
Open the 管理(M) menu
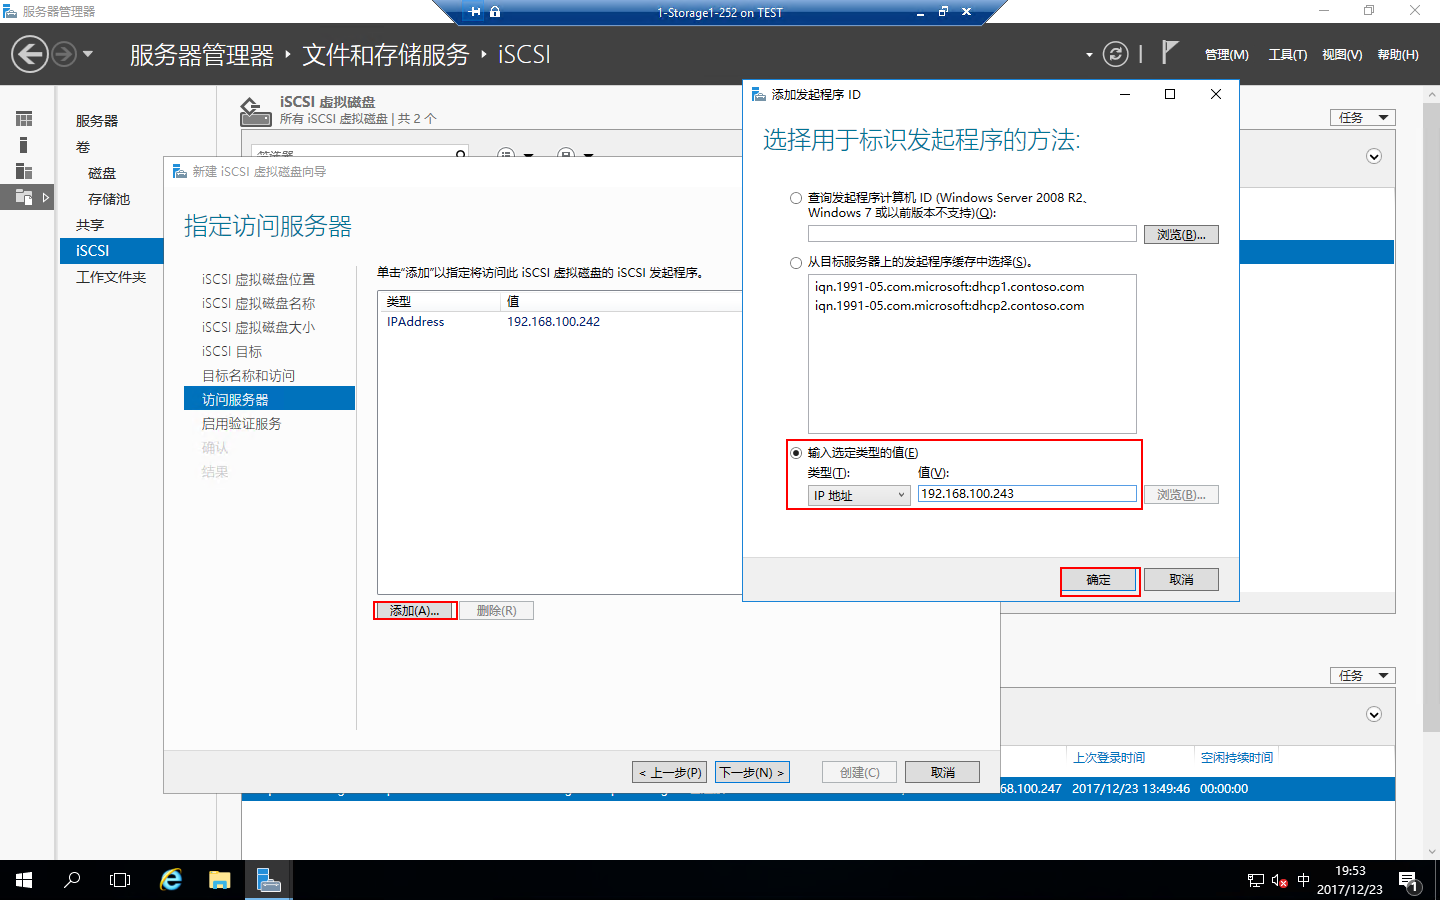point(1226,55)
